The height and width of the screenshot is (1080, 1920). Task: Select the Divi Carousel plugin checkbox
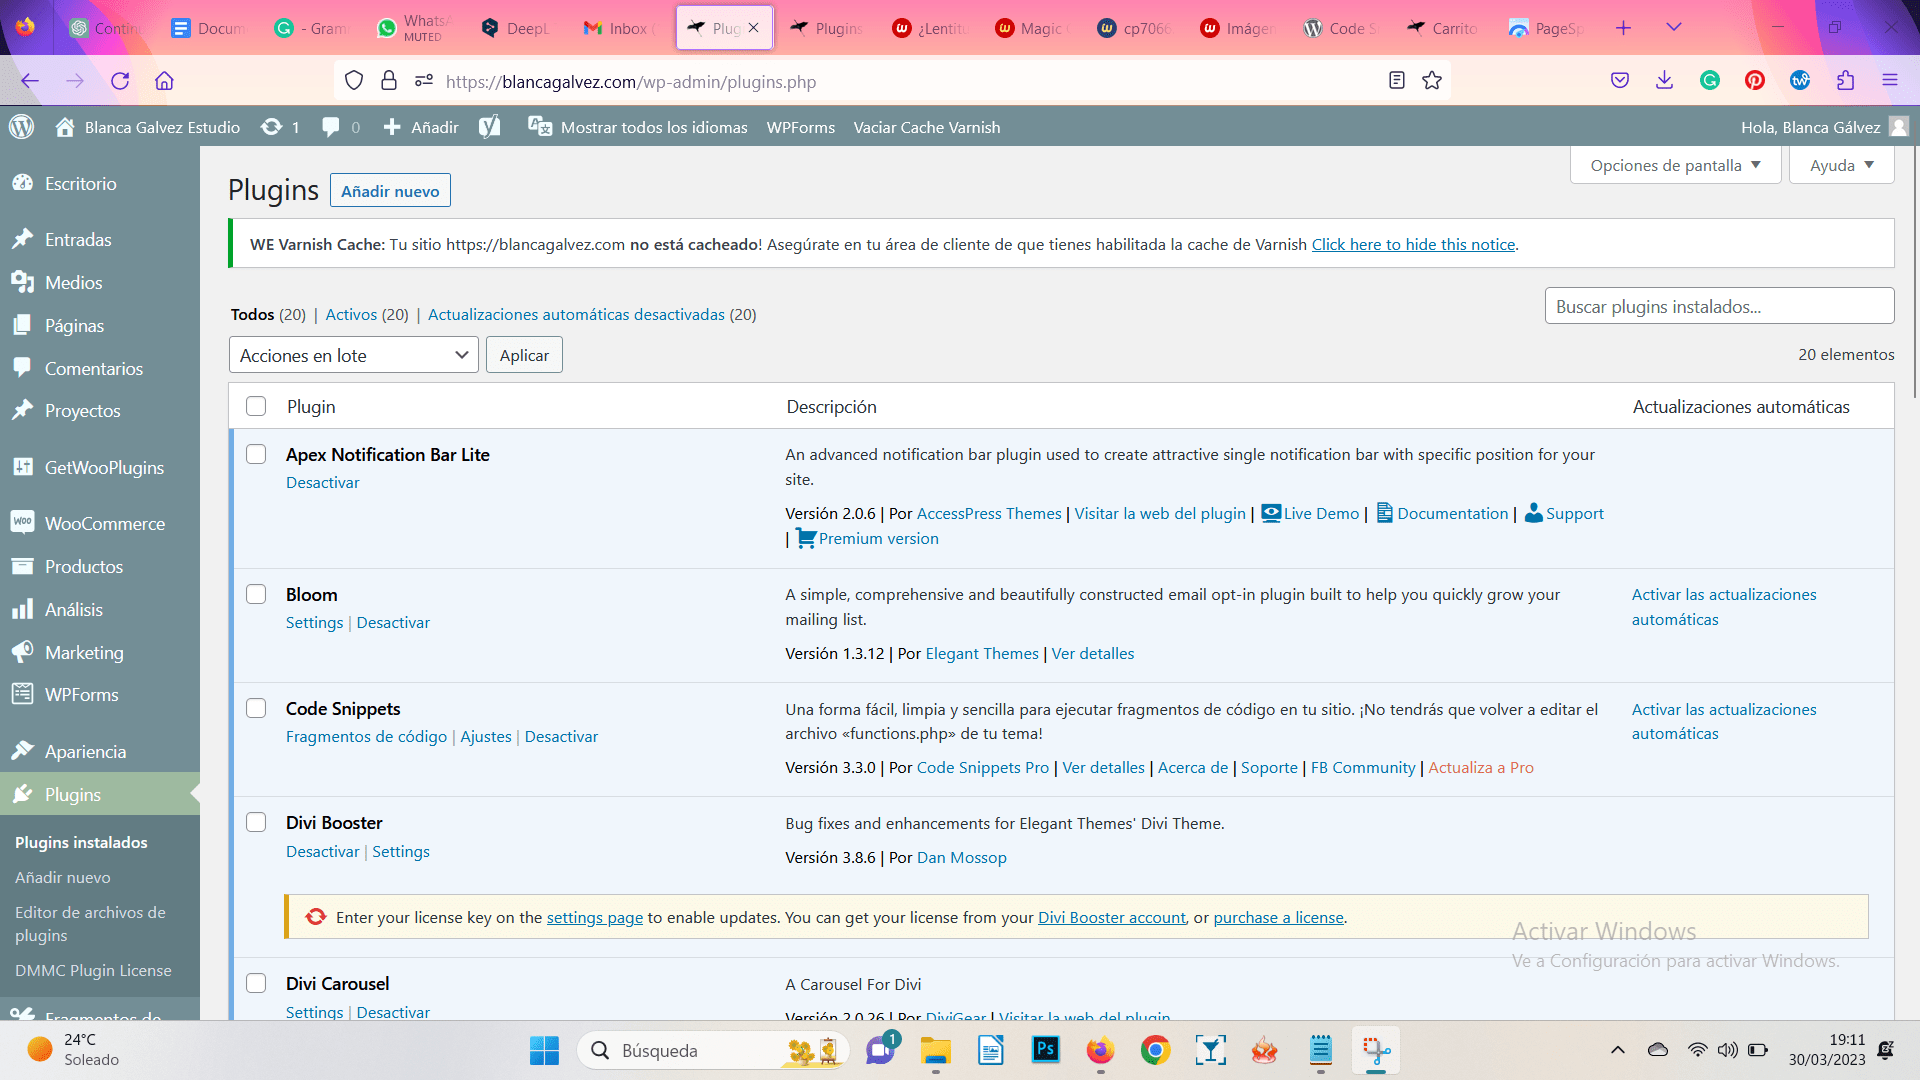tap(256, 983)
